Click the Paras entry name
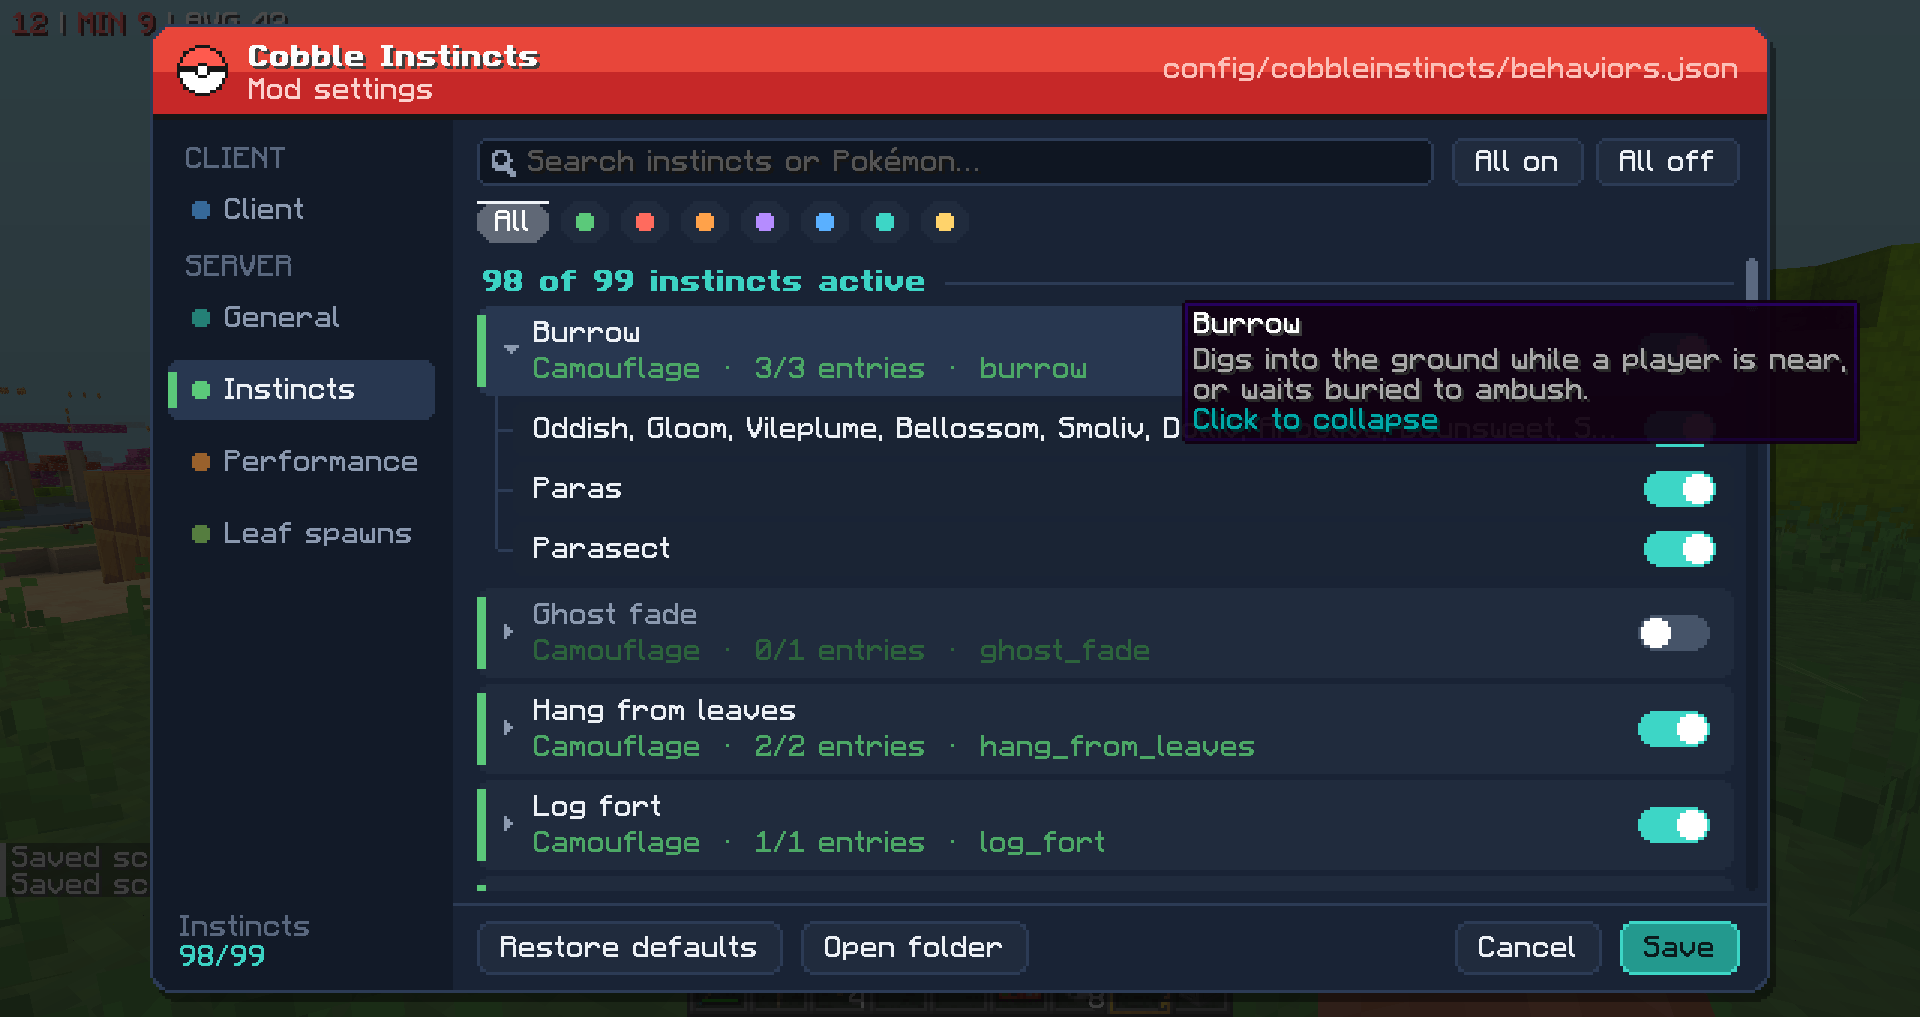This screenshot has height=1017, width=1920. pos(577,489)
